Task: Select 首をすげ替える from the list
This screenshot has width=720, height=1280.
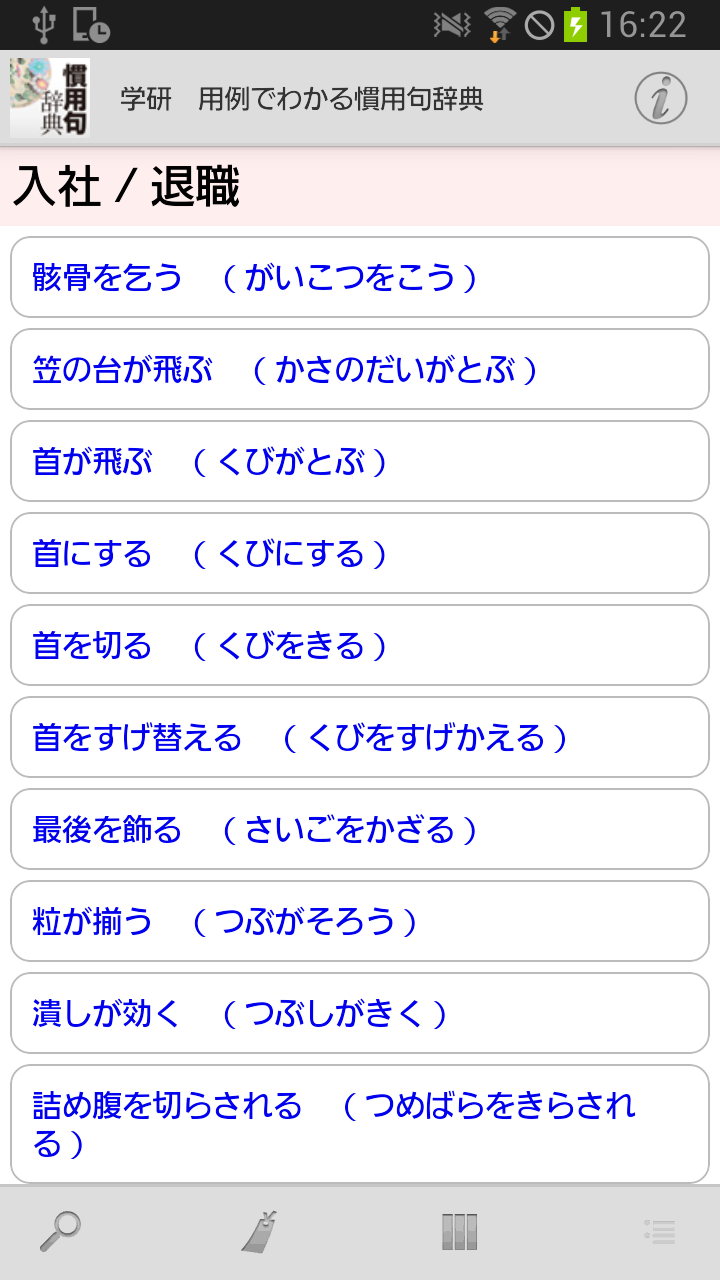Action: tap(360, 737)
